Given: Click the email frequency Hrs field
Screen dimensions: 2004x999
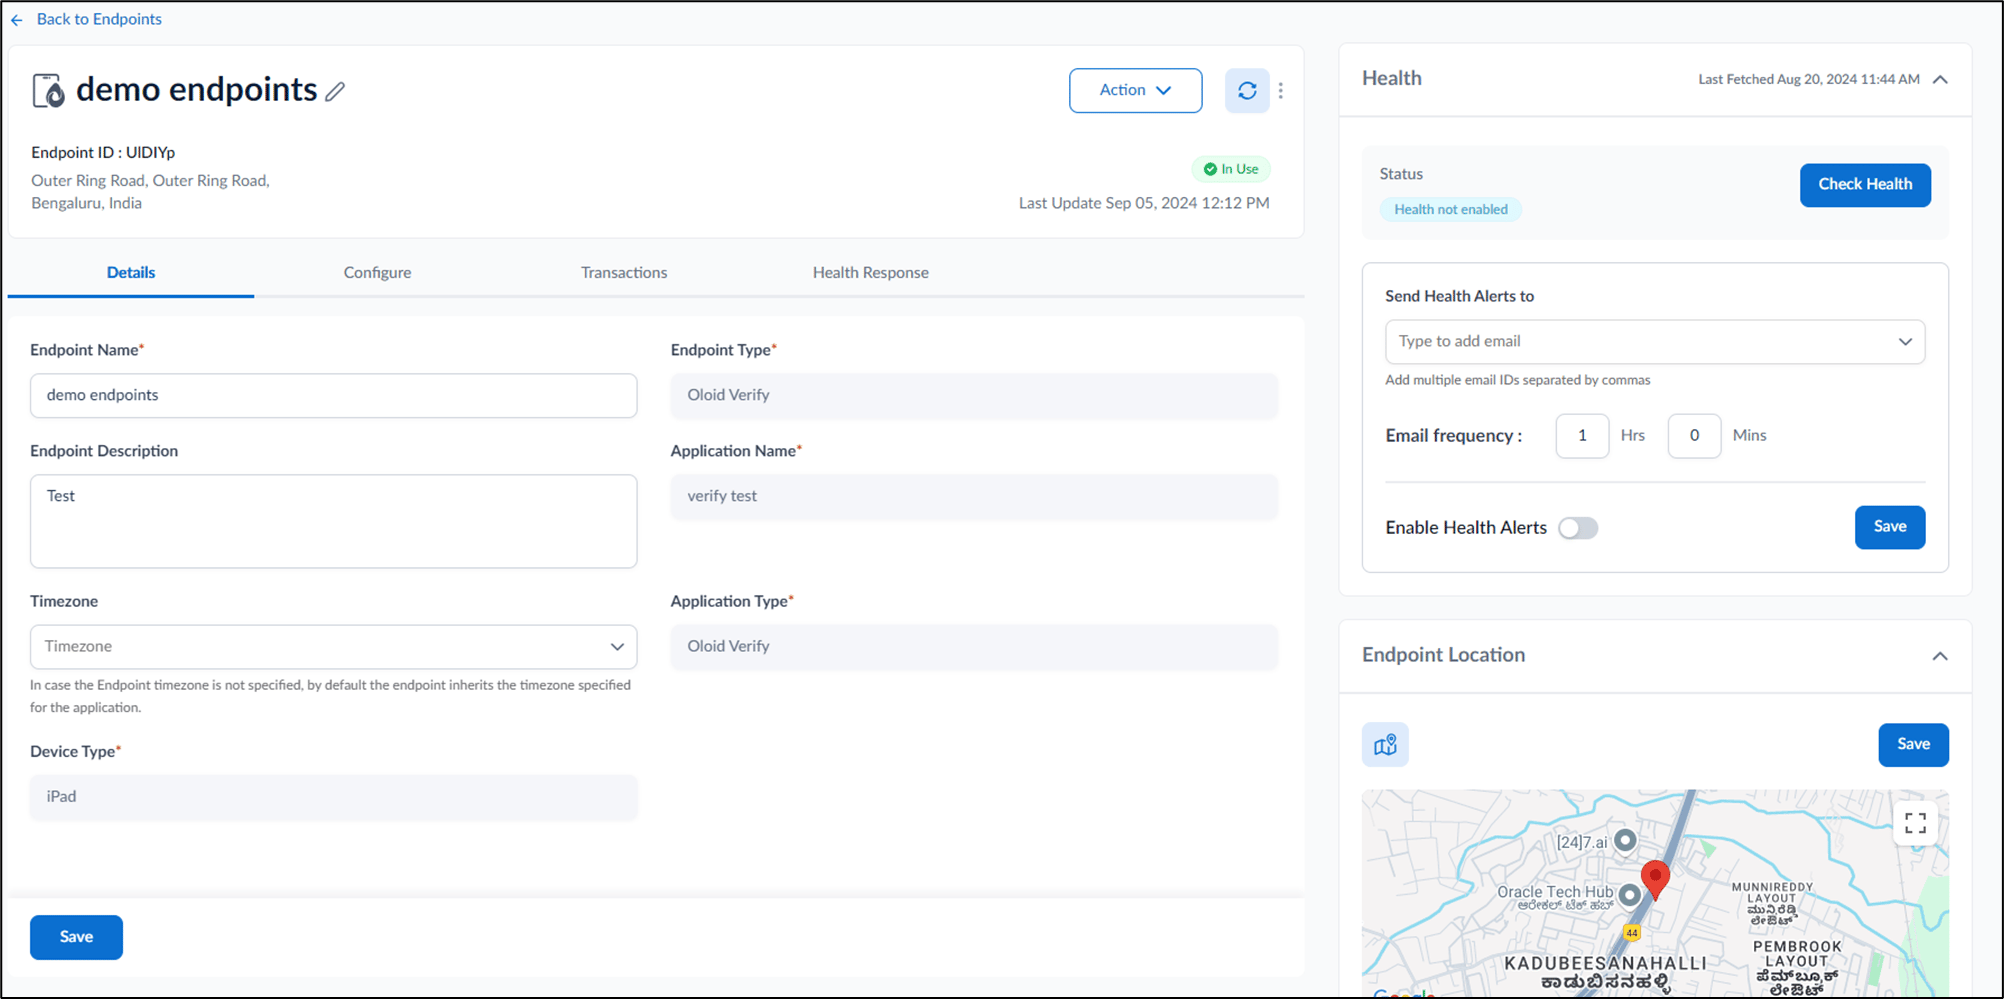Looking at the screenshot, I should (1582, 436).
